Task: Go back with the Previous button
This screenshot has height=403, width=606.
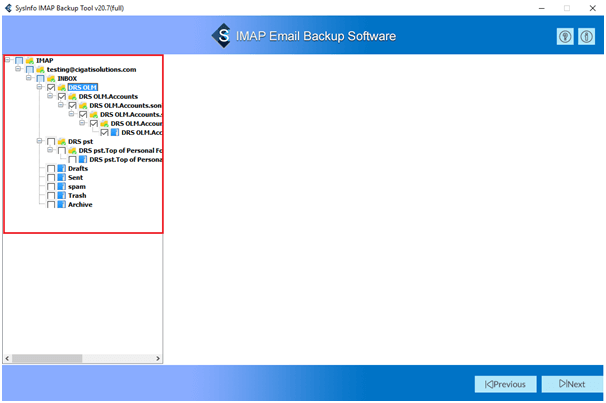Action: coord(505,384)
